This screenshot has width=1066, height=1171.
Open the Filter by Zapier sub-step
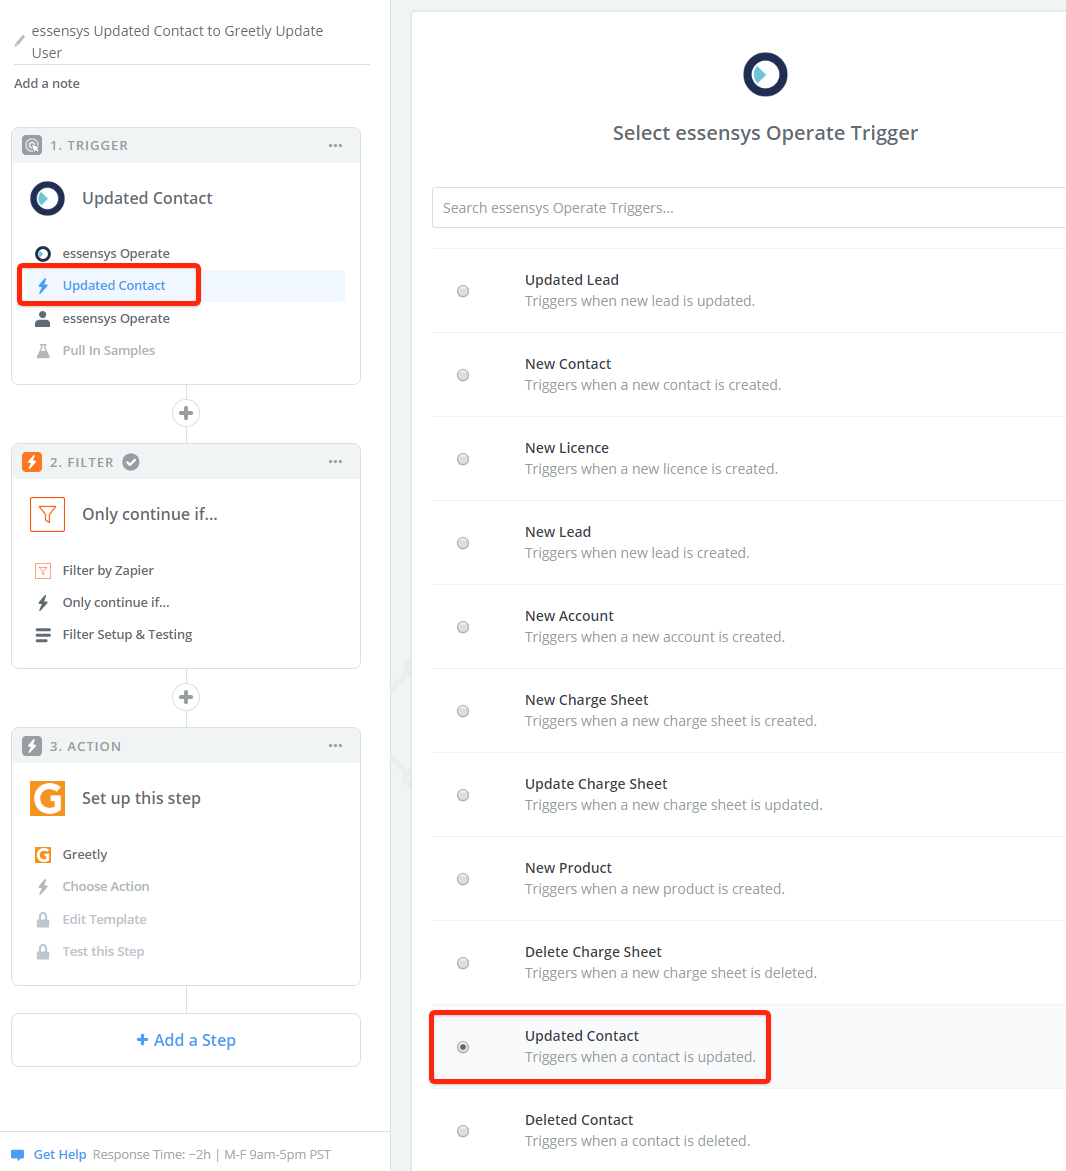(108, 571)
